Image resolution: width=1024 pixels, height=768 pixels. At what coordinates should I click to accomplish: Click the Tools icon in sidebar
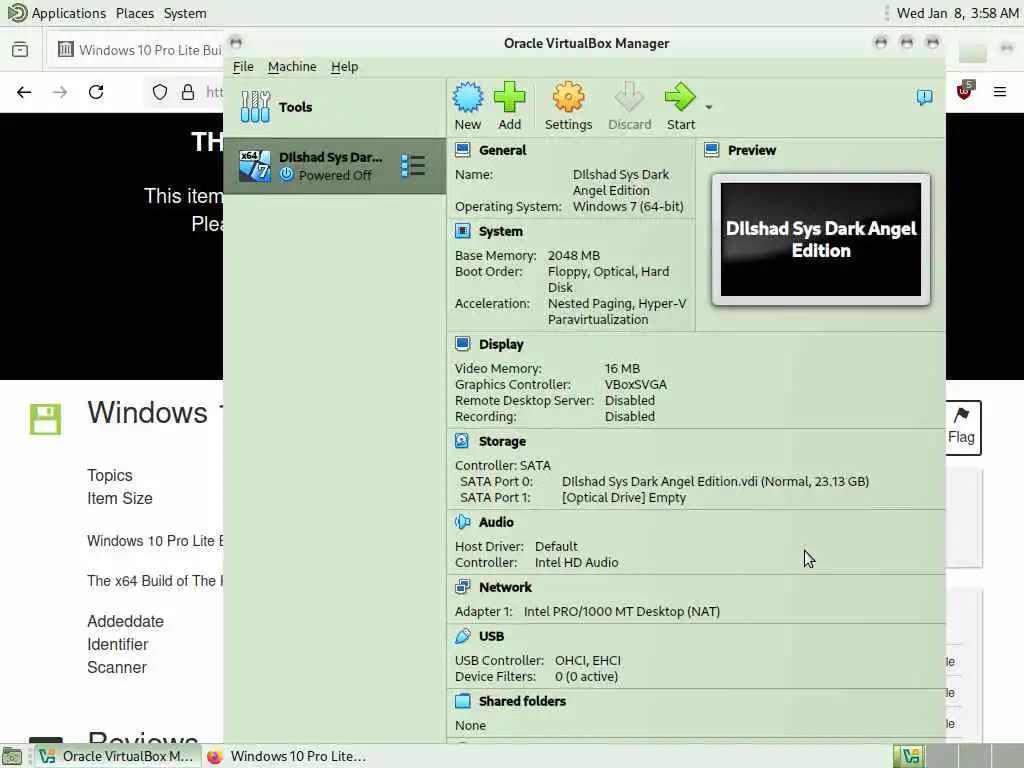[x=255, y=106]
